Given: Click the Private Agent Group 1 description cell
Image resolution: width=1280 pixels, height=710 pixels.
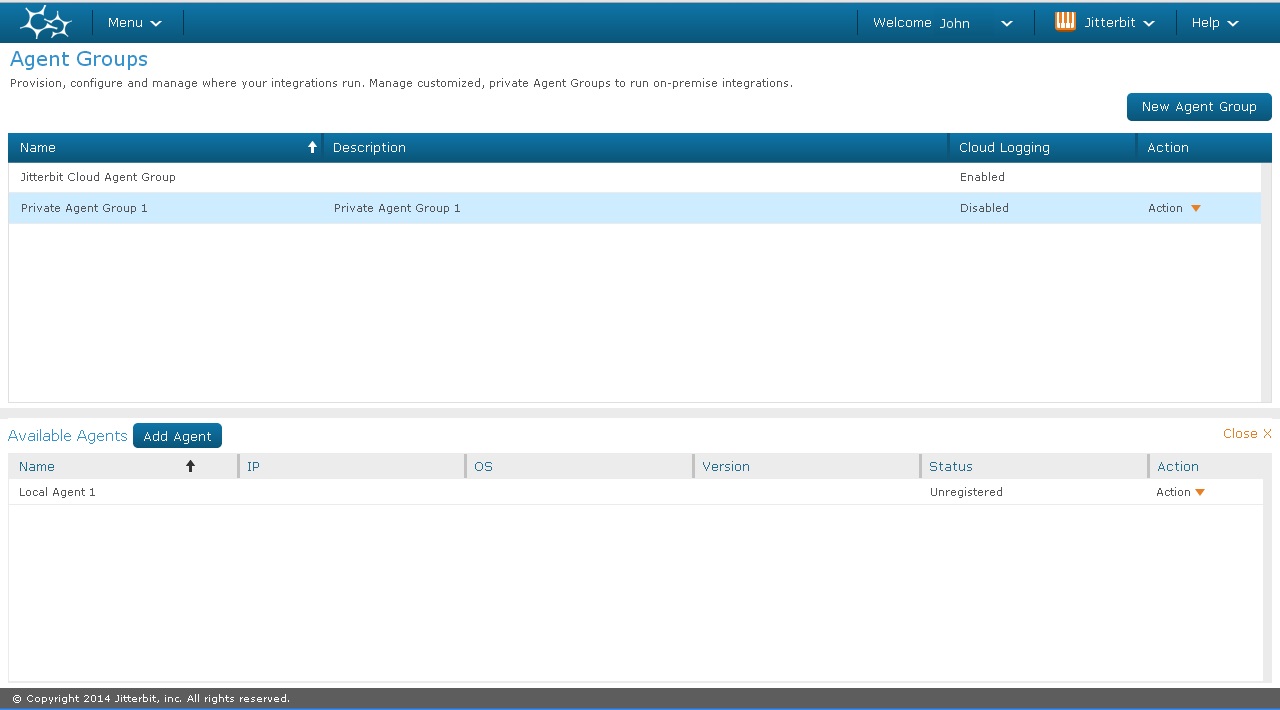Looking at the screenshot, I should coord(397,208).
